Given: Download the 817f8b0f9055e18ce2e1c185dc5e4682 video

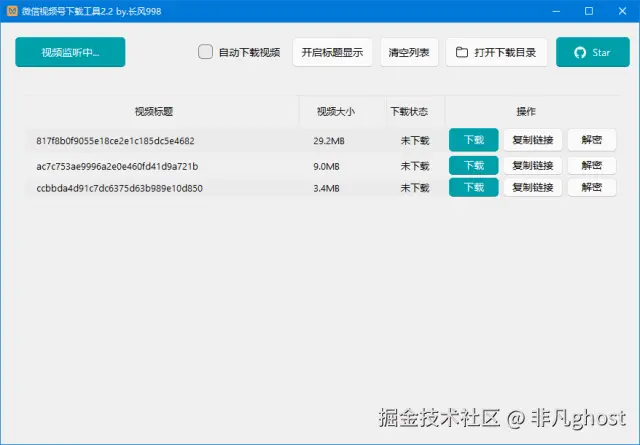Looking at the screenshot, I should [473, 140].
